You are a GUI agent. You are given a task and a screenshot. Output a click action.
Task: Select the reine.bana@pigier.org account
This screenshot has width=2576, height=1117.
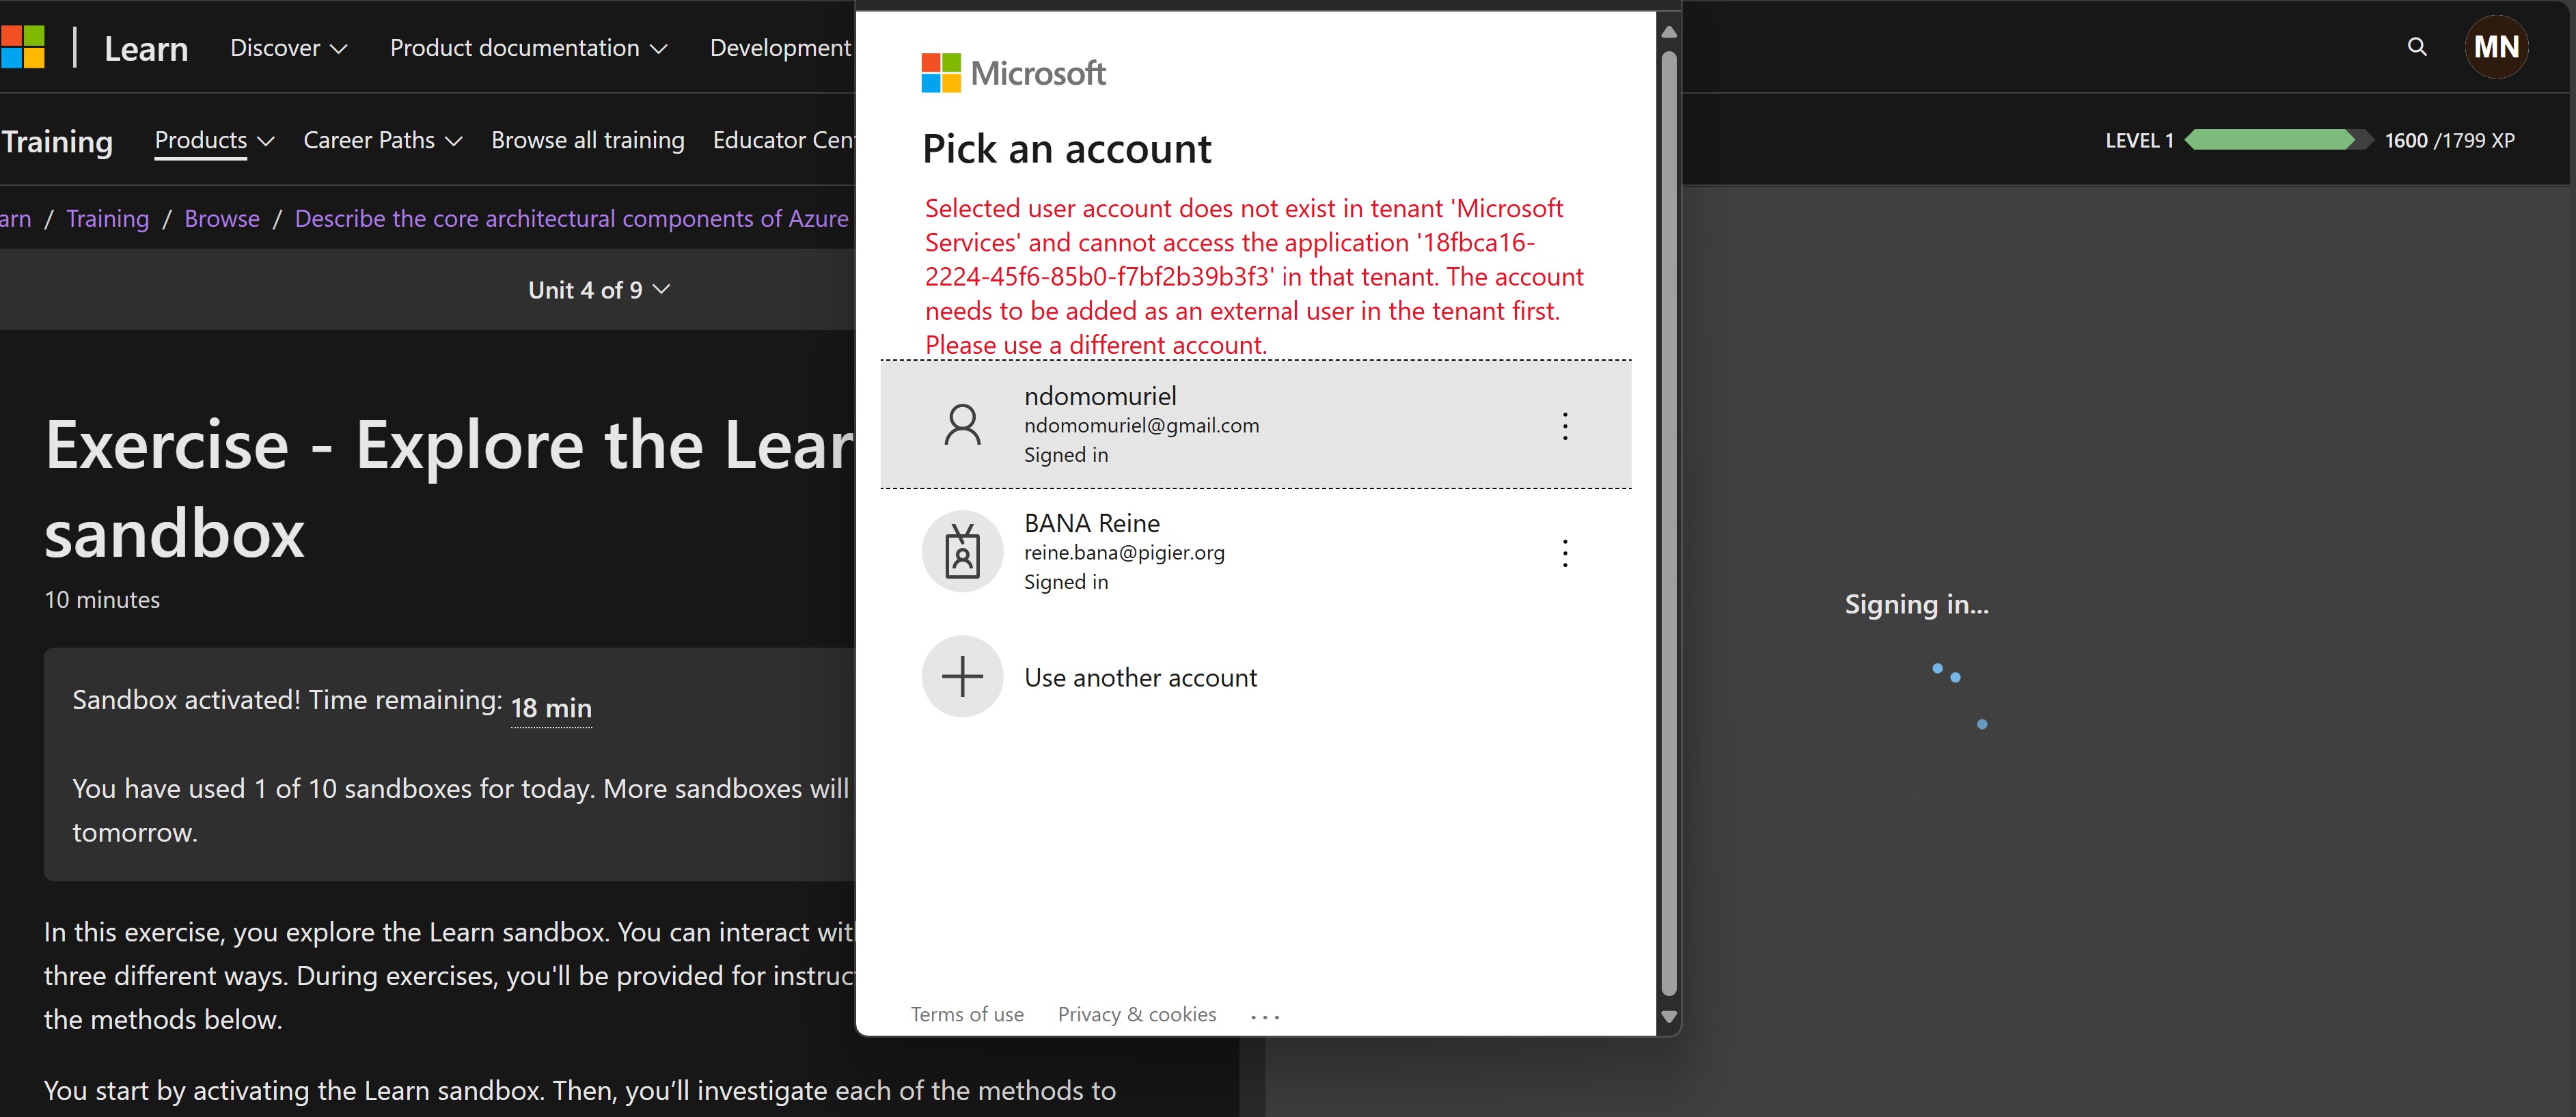coord(1255,551)
